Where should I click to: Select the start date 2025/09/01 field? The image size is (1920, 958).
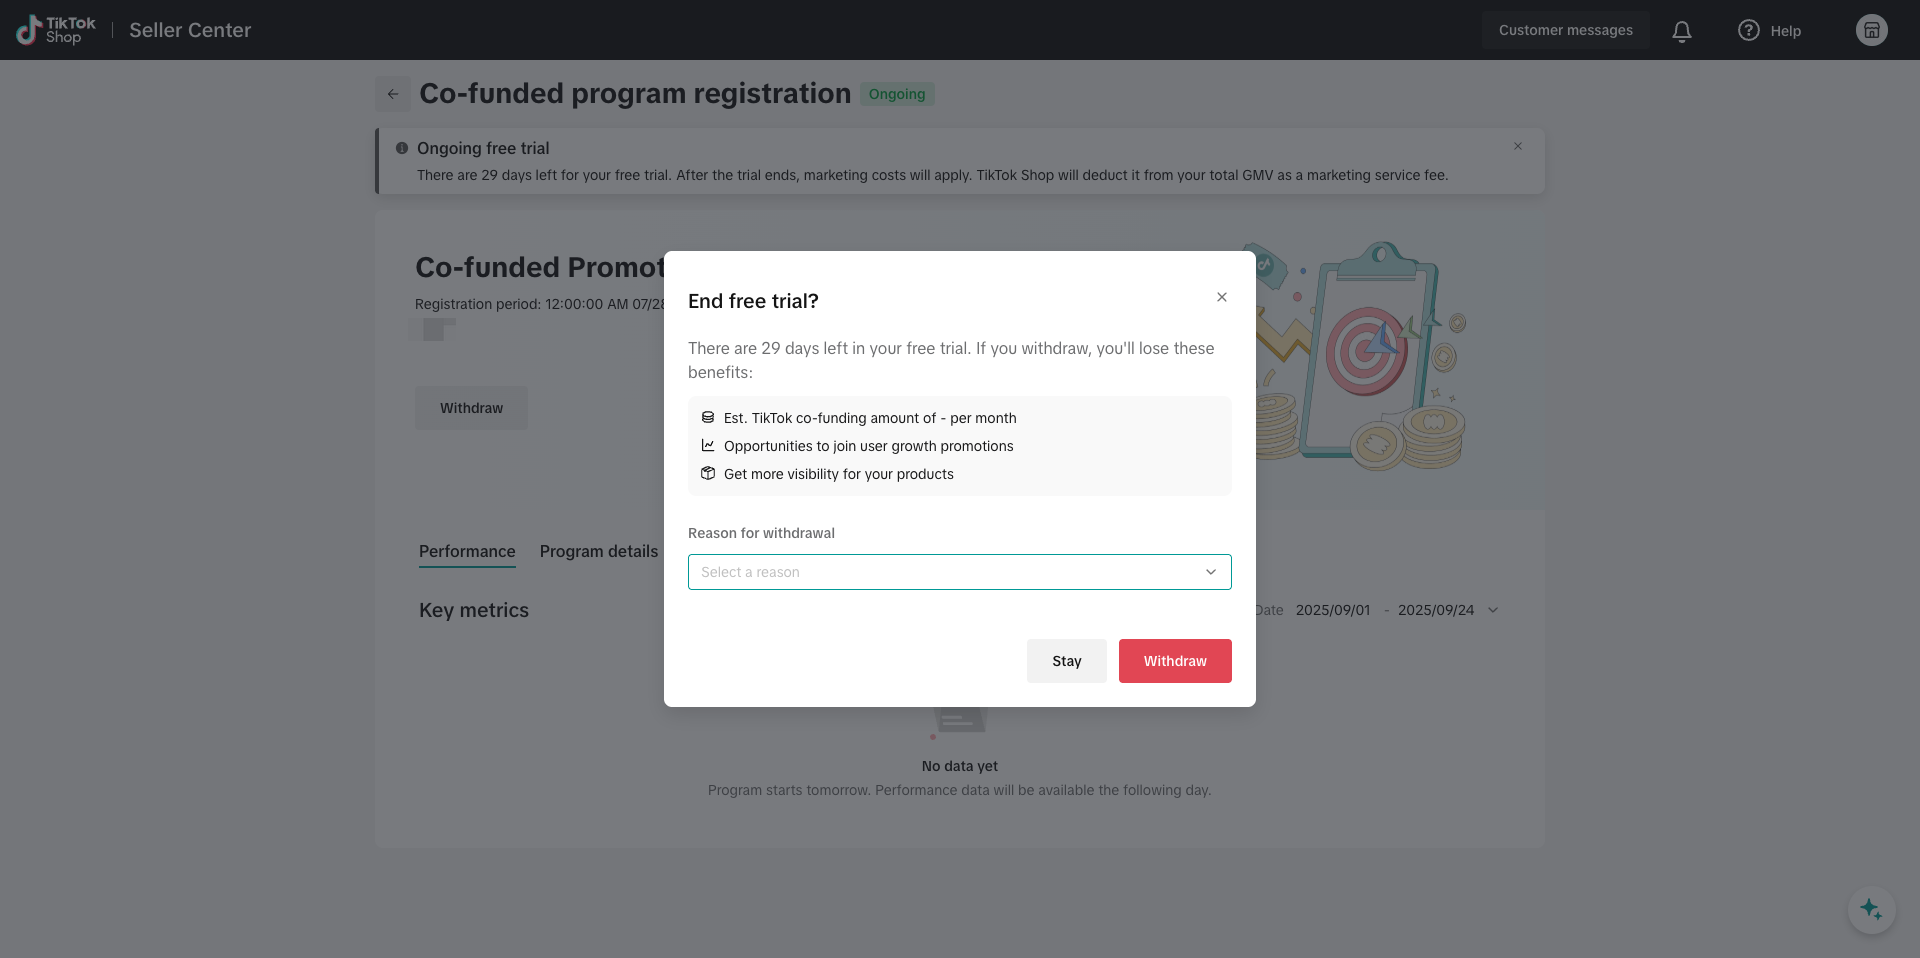(x=1333, y=610)
